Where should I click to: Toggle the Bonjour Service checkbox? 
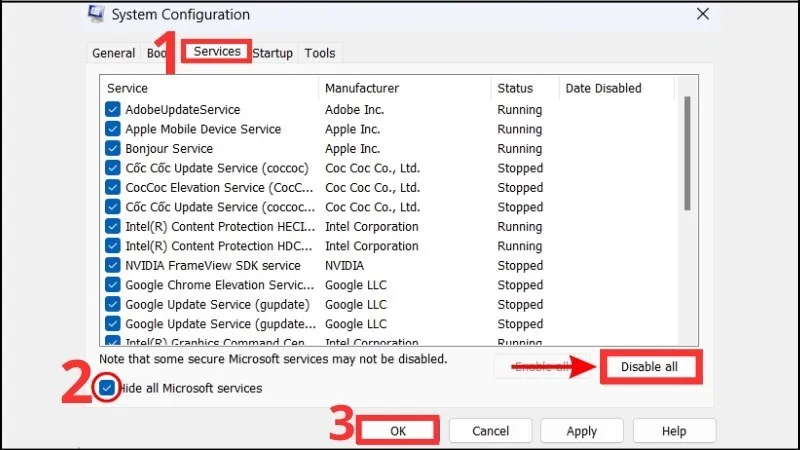113,149
